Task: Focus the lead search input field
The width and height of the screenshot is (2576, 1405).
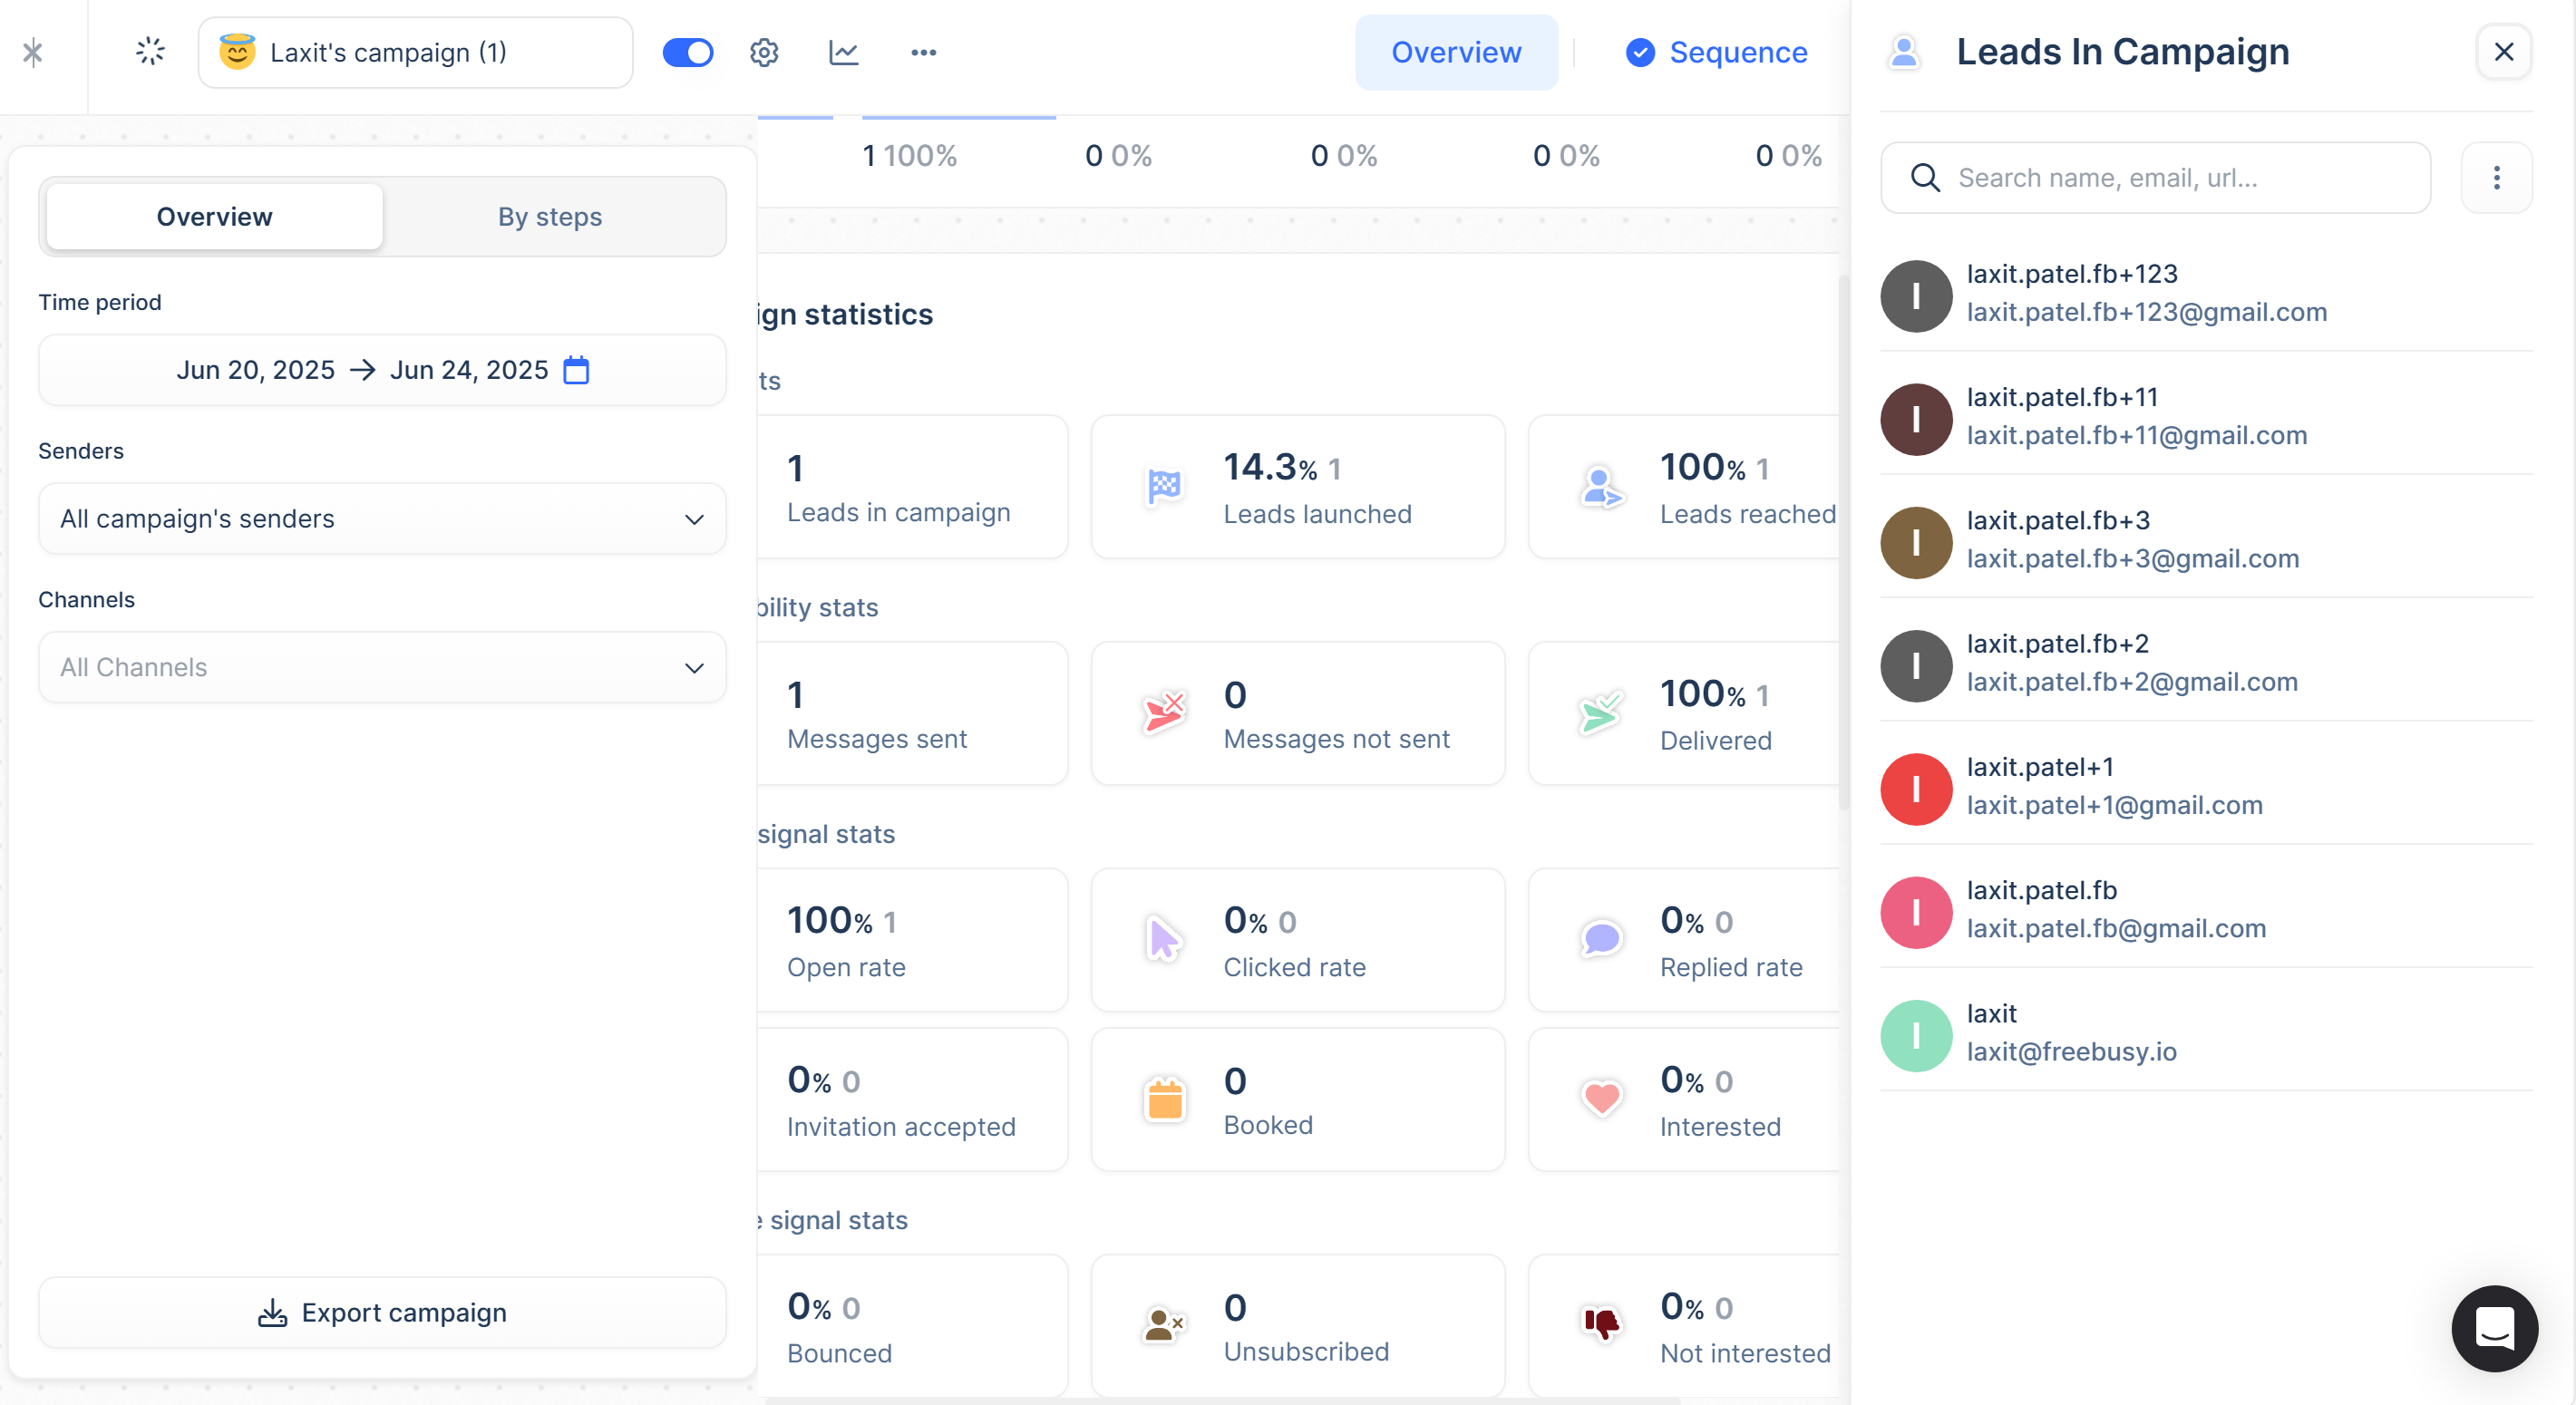Action: tap(2155, 178)
